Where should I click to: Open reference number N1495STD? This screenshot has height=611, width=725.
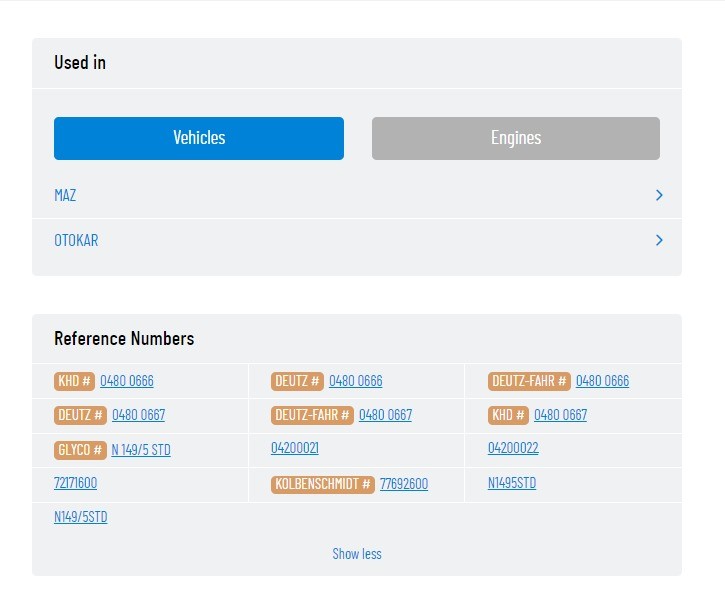pyautogui.click(x=512, y=483)
